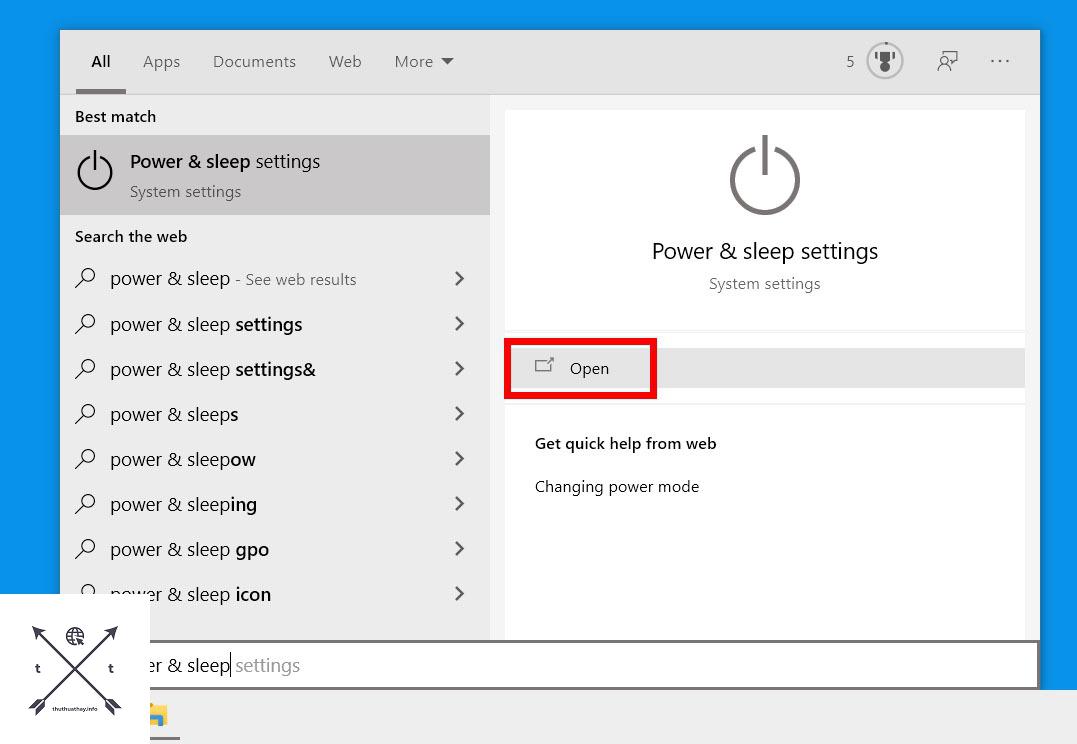The height and width of the screenshot is (744, 1077).
Task: Expand arrow for 'power & sleep settings&' suggestion
Action: [459, 369]
